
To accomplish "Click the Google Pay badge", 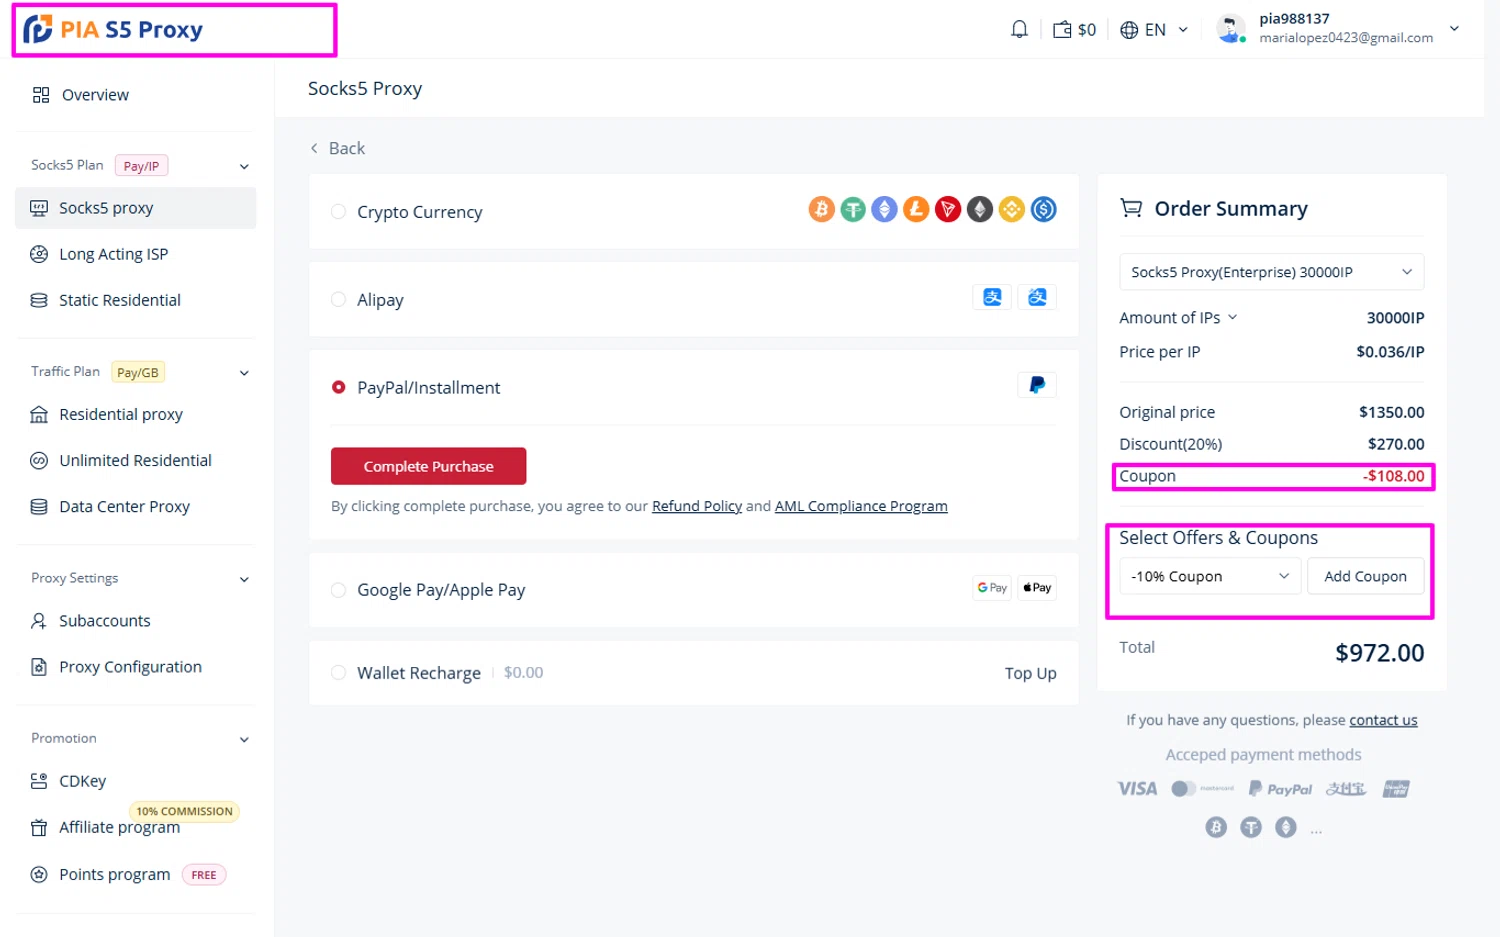I will pos(992,588).
